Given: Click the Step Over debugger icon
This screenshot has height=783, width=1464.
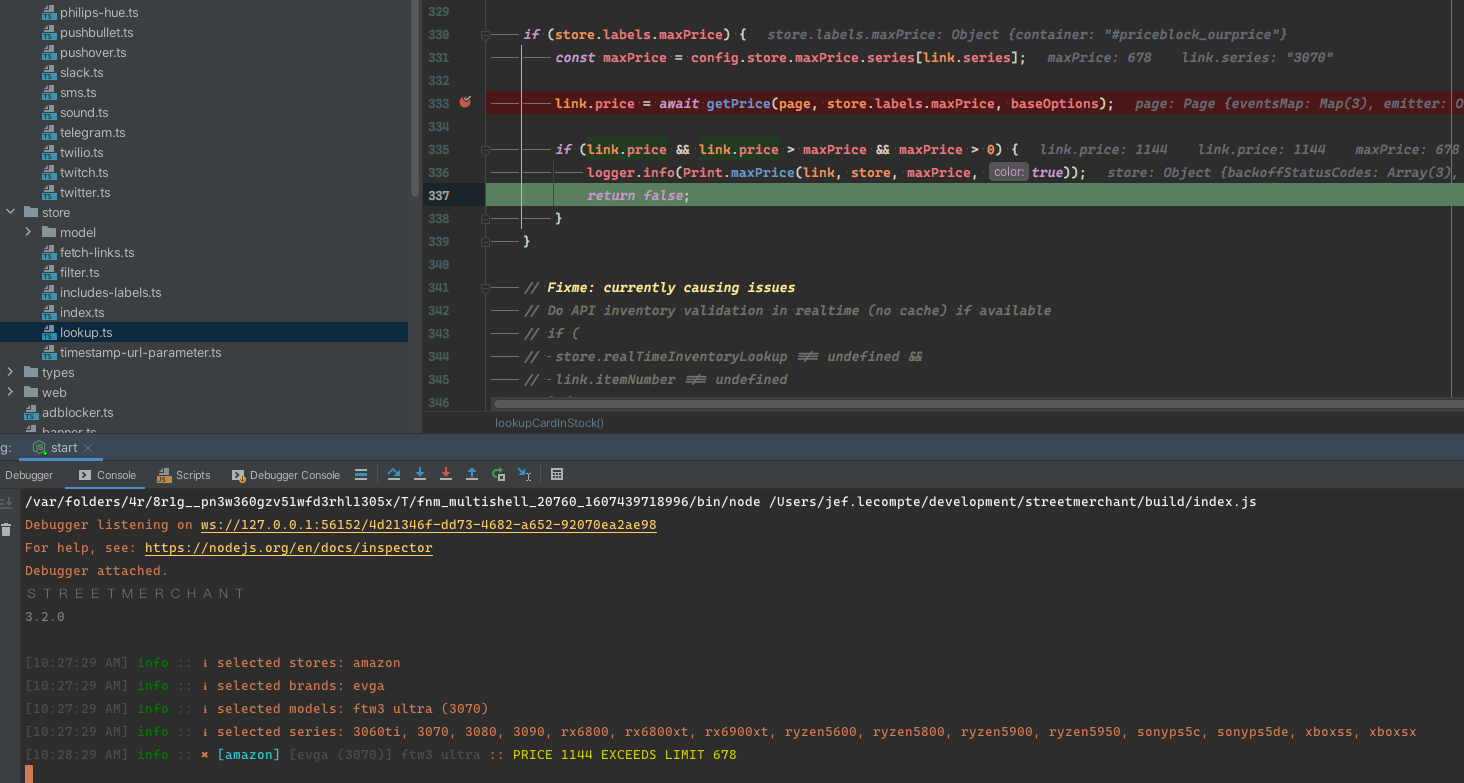Looking at the screenshot, I should coord(394,475).
